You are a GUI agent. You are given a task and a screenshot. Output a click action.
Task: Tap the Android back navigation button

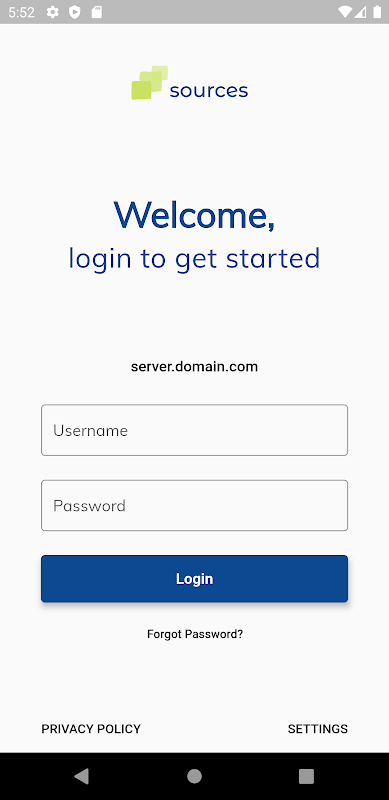(x=81, y=776)
